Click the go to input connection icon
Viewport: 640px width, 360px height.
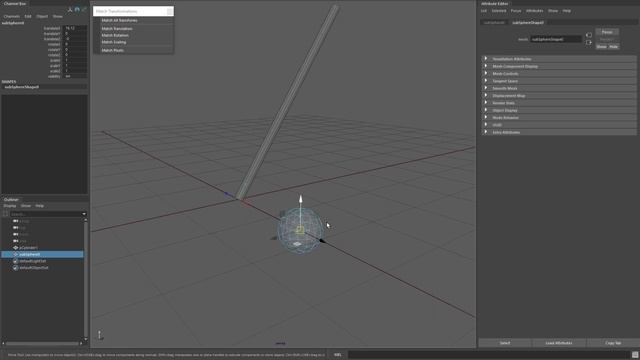click(x=589, y=35)
